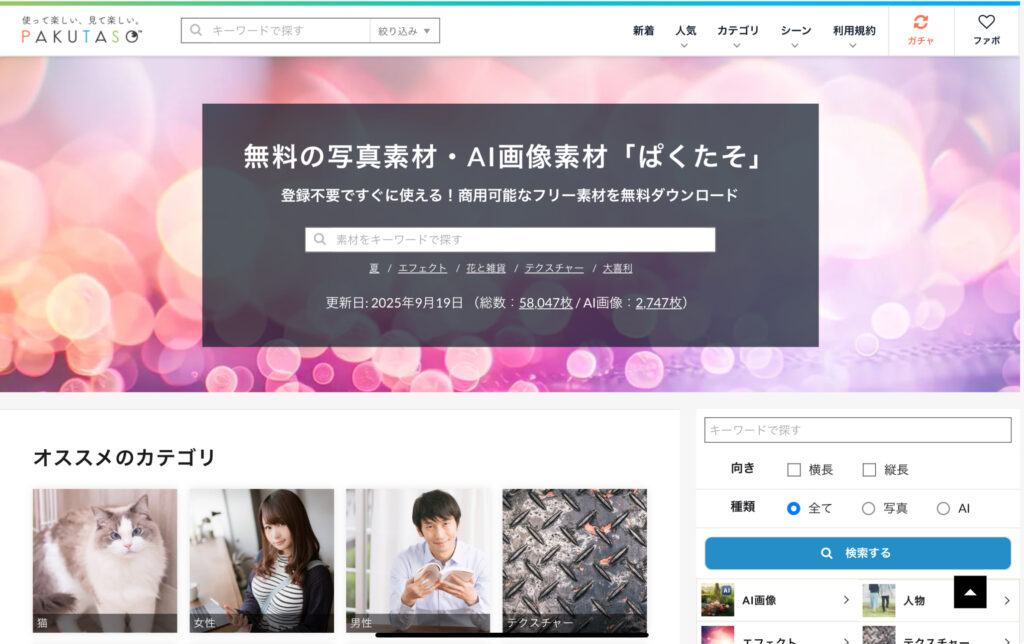Screen dimensions: 1024x644
Task: Open the 人物 category icon
Action: [878, 600]
